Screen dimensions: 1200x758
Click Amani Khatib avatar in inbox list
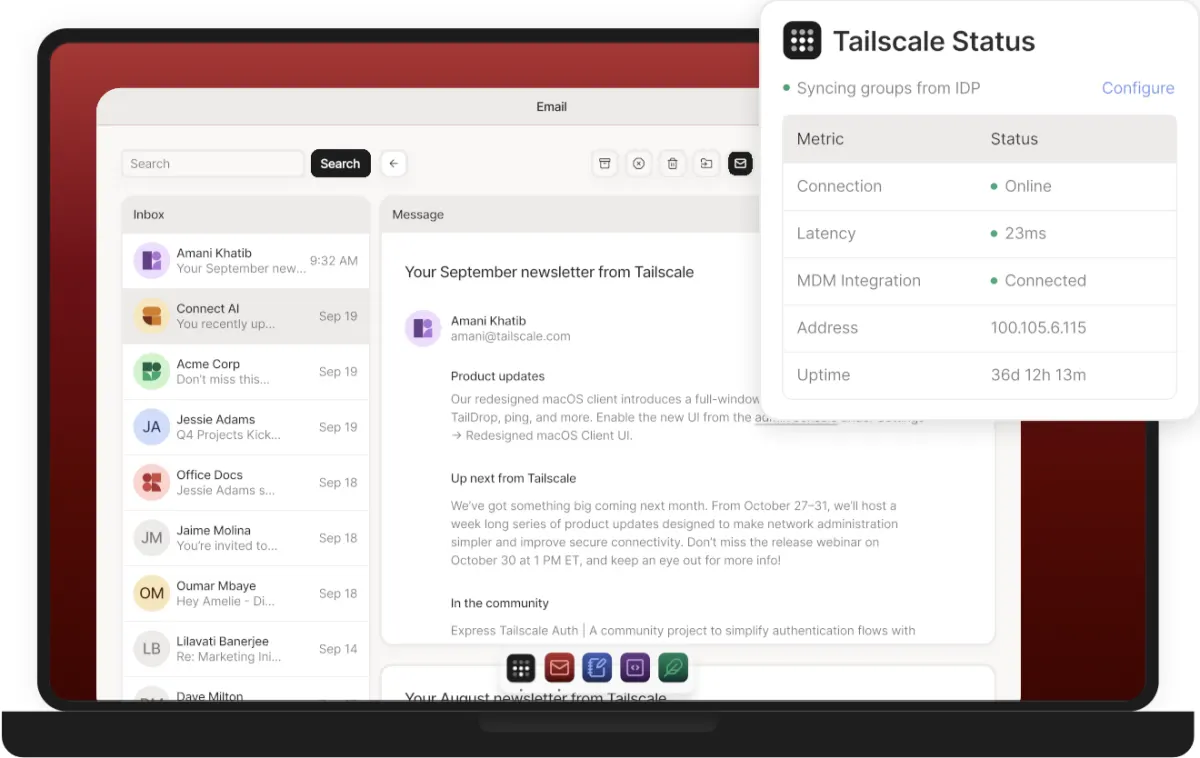(151, 261)
